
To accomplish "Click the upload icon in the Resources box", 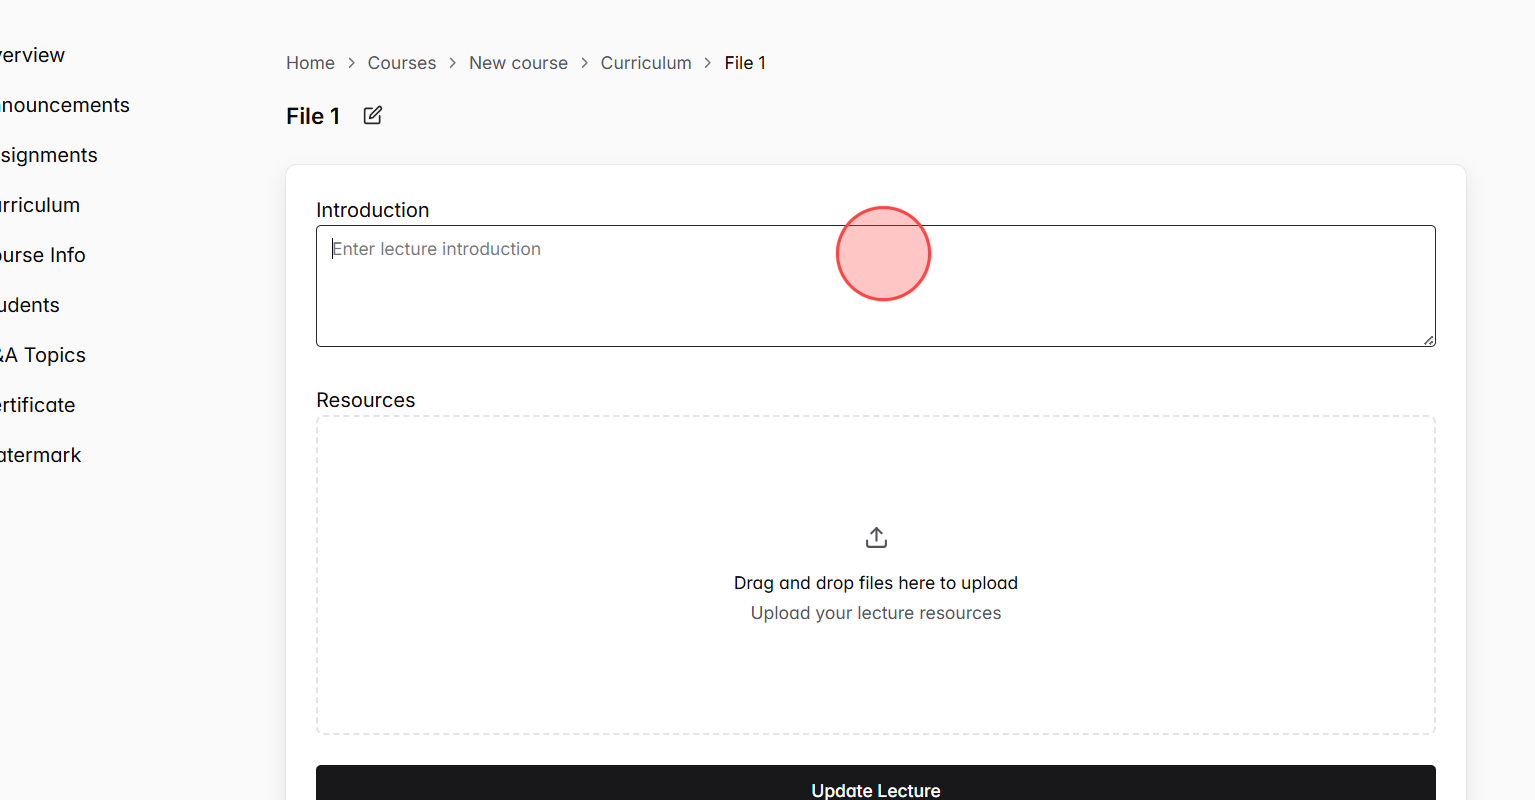I will 876,536.
